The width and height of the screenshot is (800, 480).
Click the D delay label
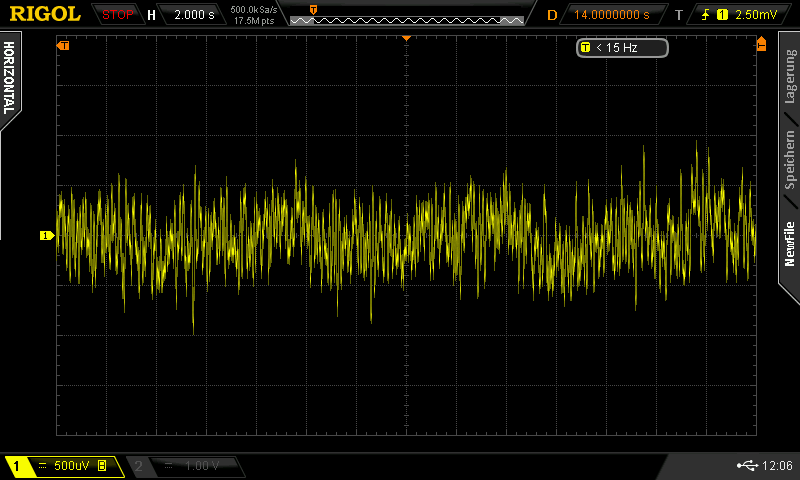[x=552, y=15]
